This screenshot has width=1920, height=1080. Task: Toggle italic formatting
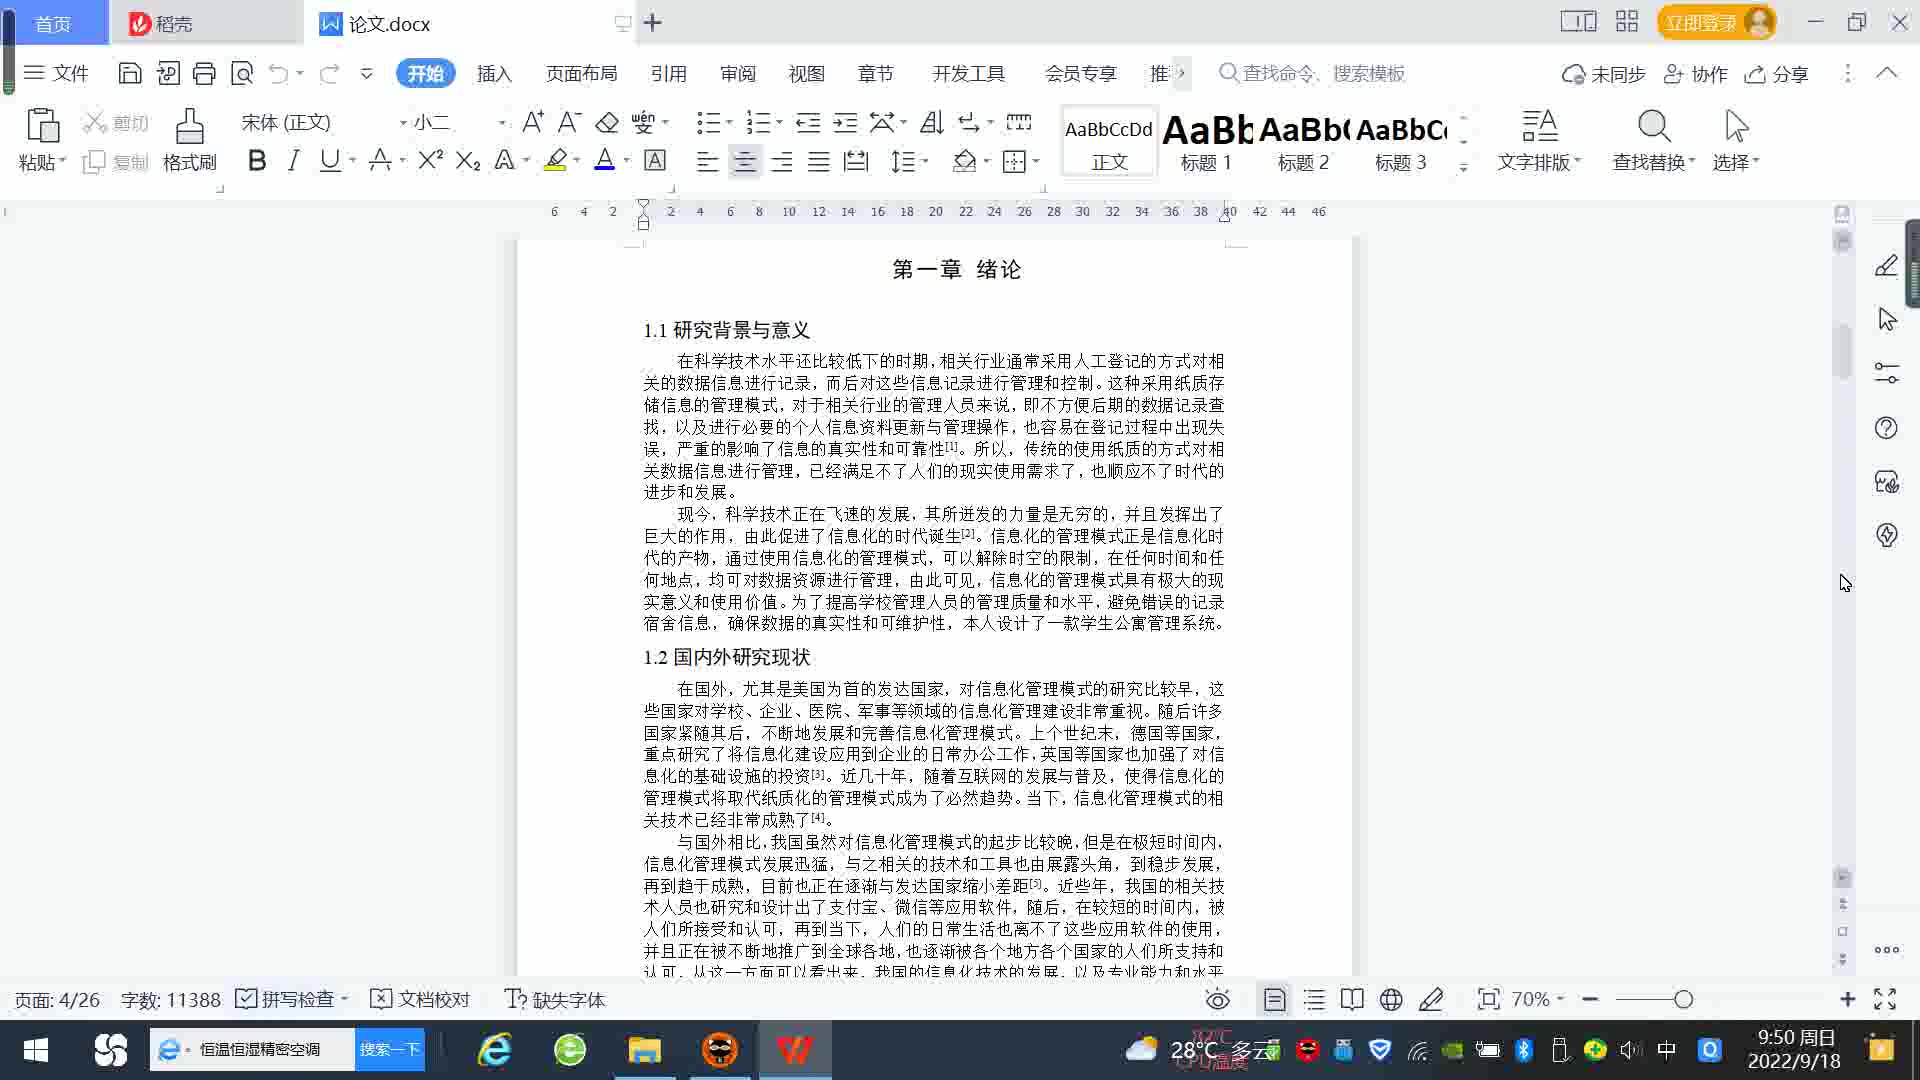293,160
